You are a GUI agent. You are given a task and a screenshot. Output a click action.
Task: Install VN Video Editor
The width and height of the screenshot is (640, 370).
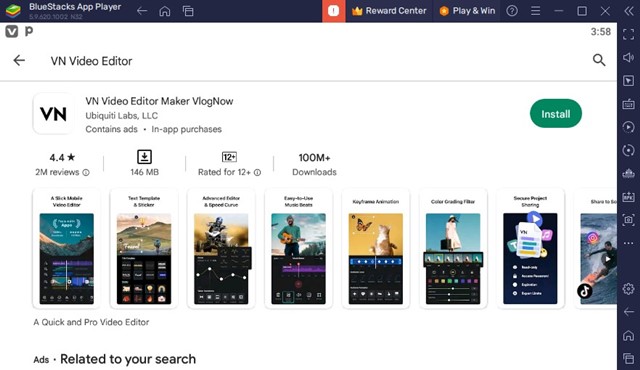tap(556, 113)
